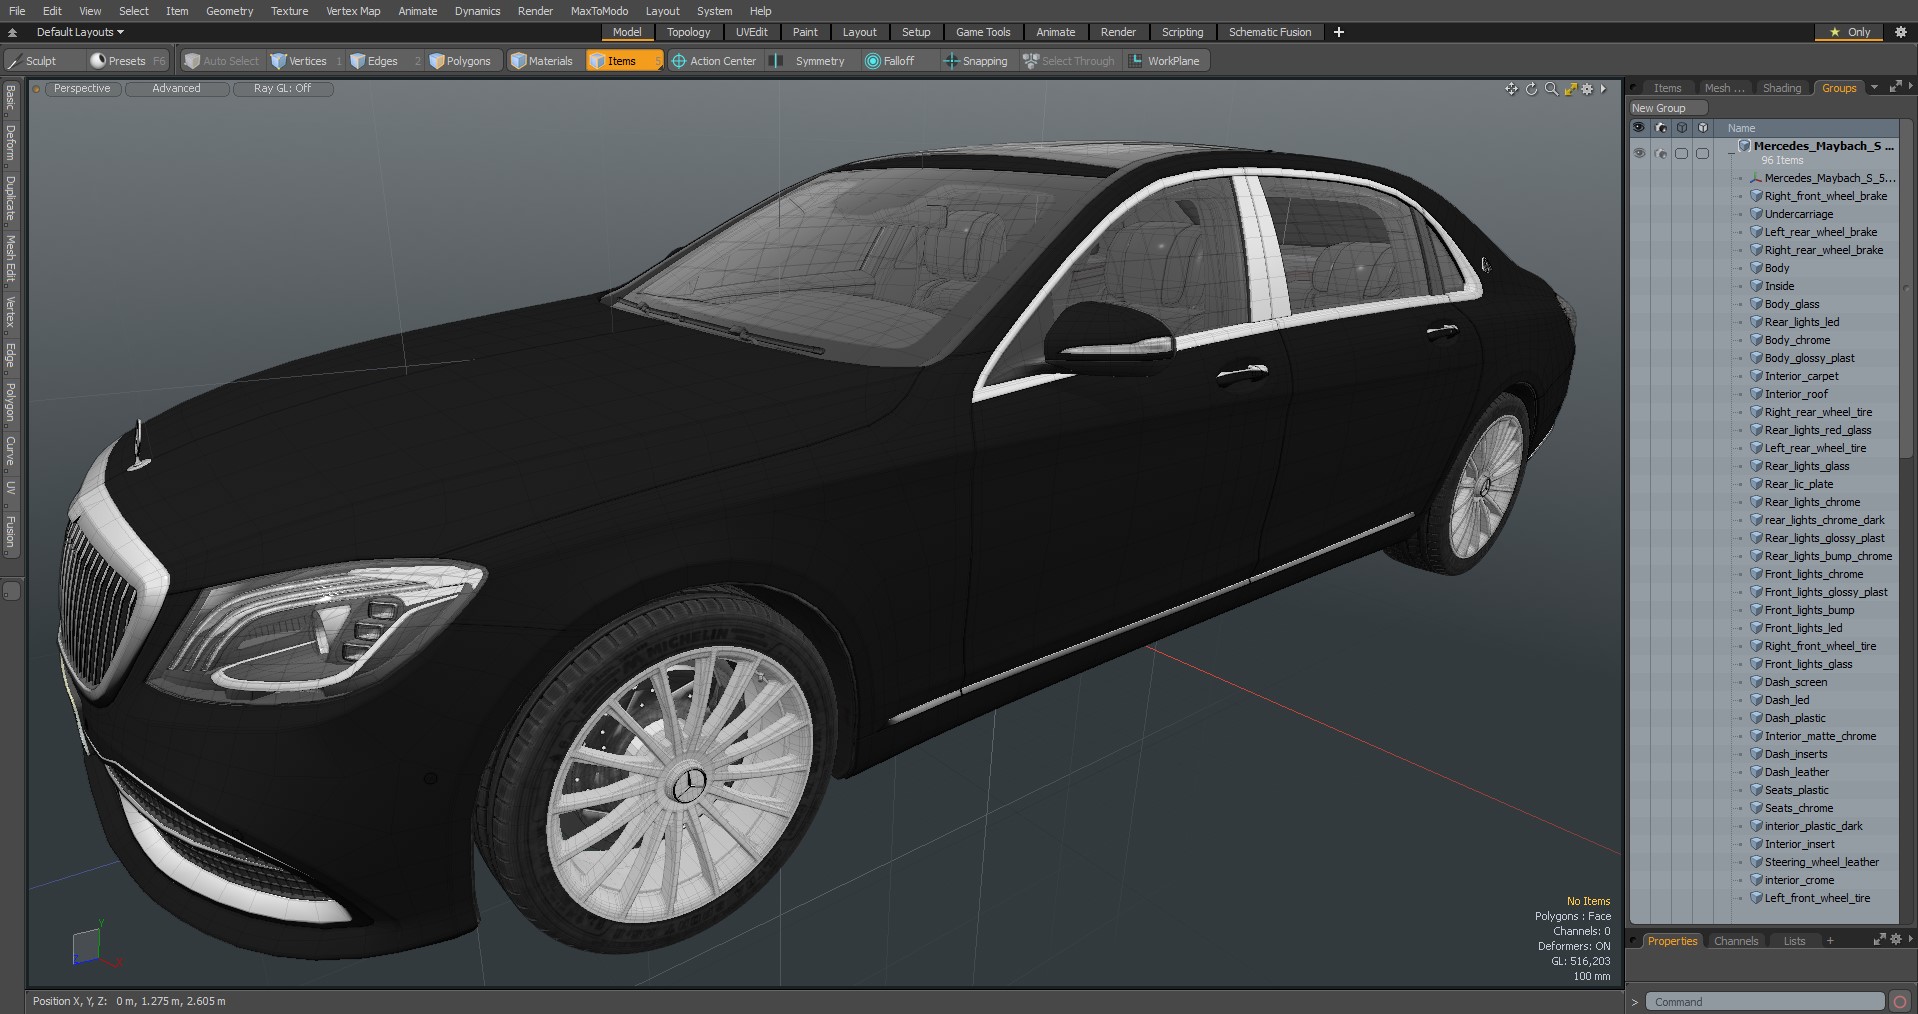Open the vertical Mesh Edit sidebar tab
Viewport: 1918px width, 1014px height.
[x=10, y=258]
